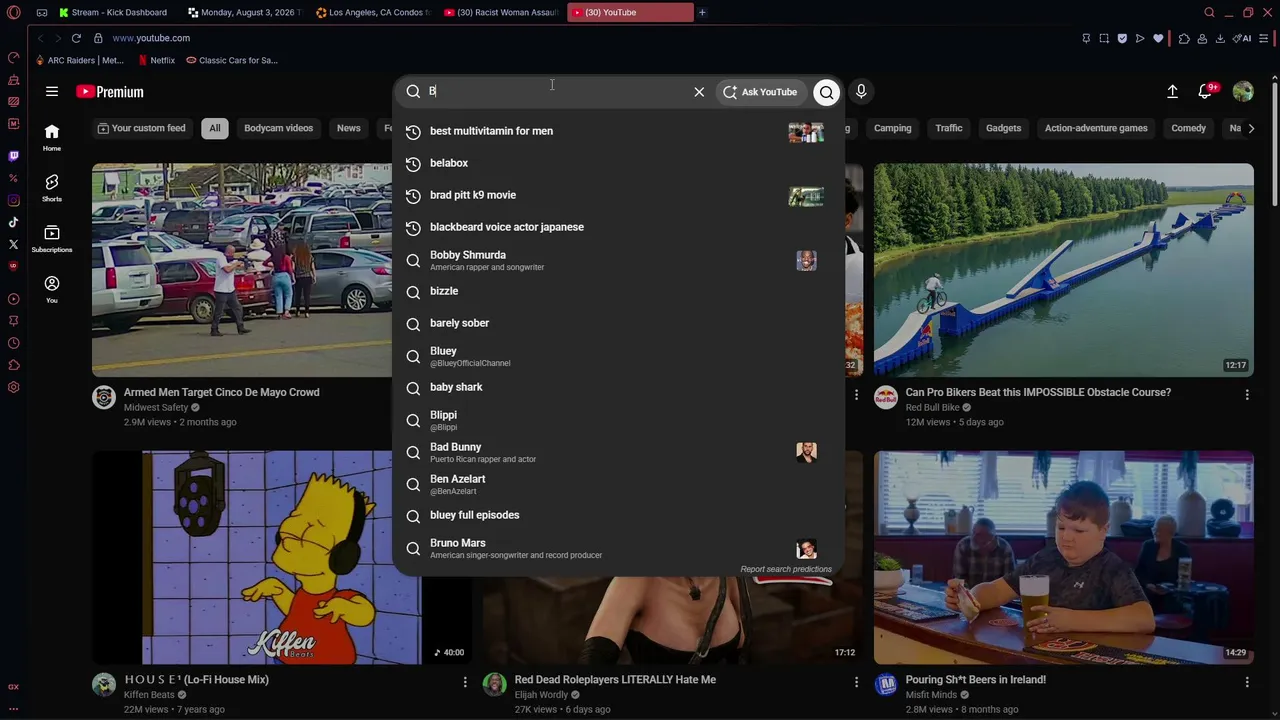The height and width of the screenshot is (720, 1280).
Task: Switch to the Stream - Kick Dashboard tab
Action: tap(113, 12)
